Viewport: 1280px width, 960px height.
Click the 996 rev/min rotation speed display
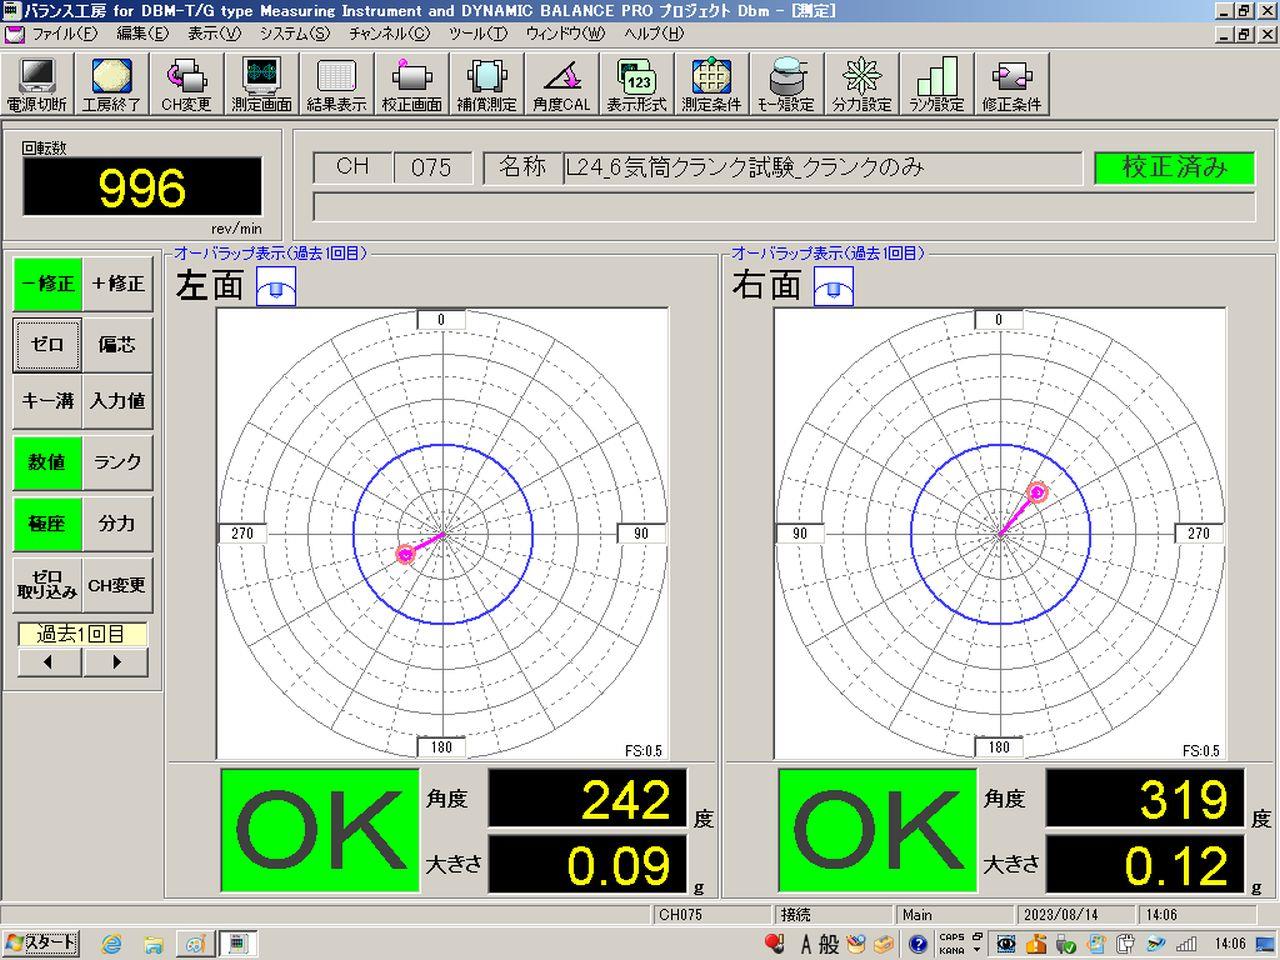tap(142, 187)
